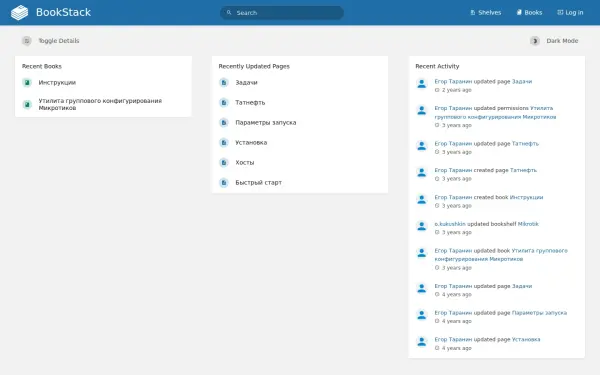Focus the Search input field
The image size is (600, 375).
click(282, 13)
